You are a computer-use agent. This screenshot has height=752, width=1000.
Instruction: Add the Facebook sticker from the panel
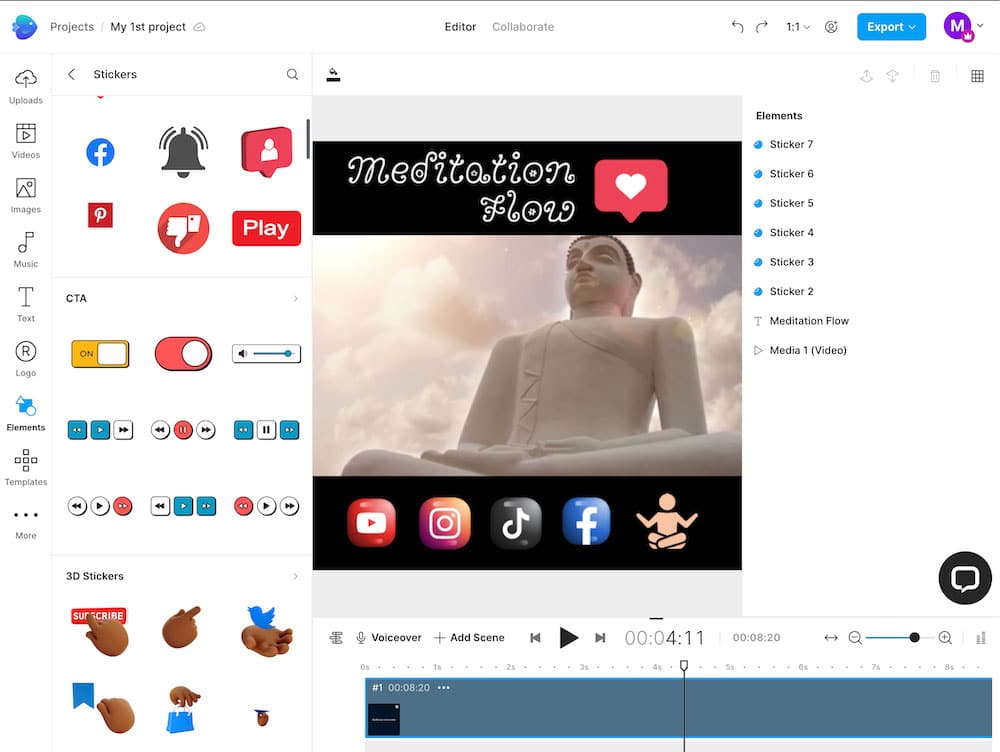tap(100, 152)
